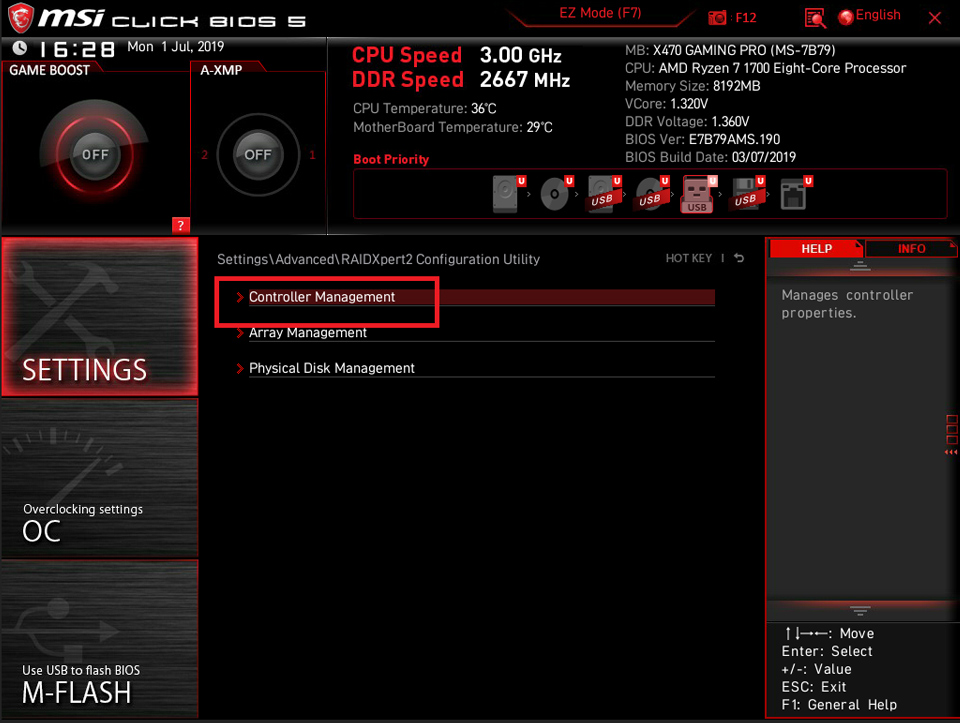Select the CD/DVD boot device icon
Viewport: 960px width, 723px height.
(557, 193)
